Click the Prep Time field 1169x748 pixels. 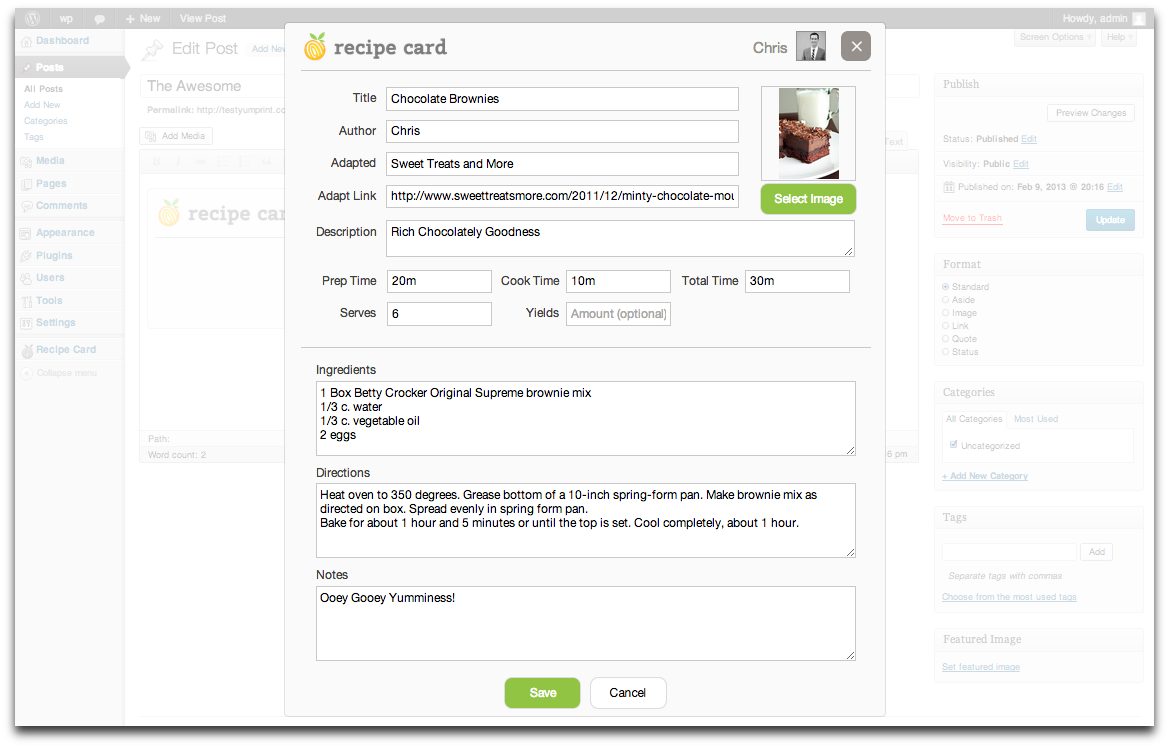coord(439,281)
